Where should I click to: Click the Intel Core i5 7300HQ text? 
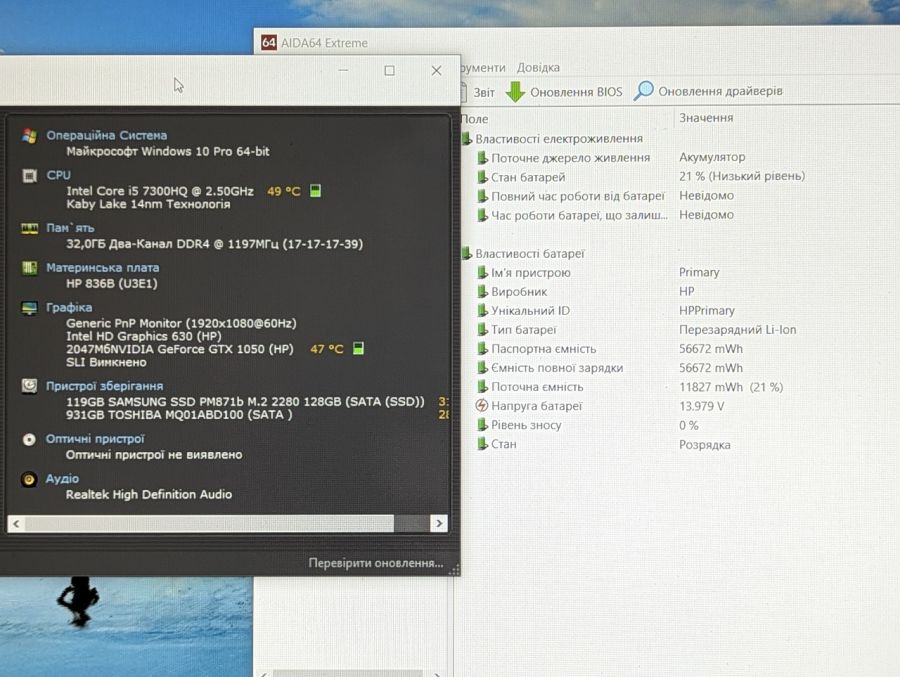(160, 191)
